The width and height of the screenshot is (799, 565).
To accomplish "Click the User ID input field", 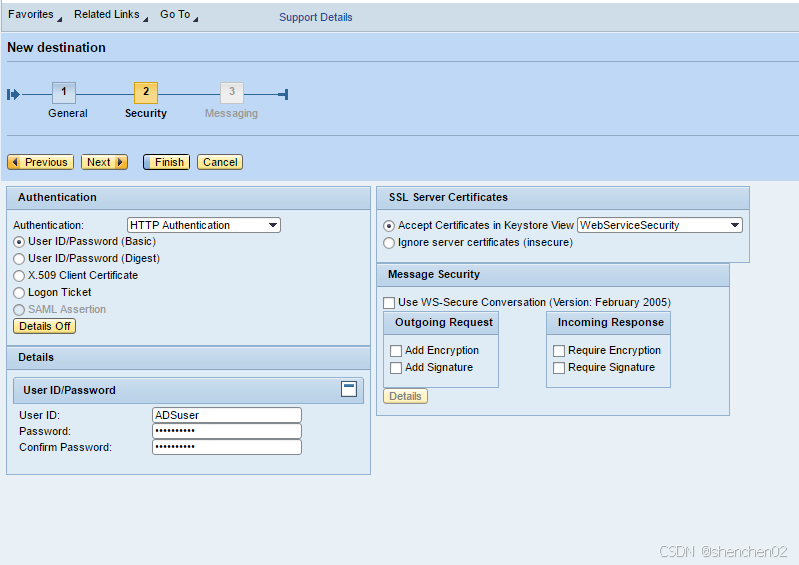I will click(226, 415).
